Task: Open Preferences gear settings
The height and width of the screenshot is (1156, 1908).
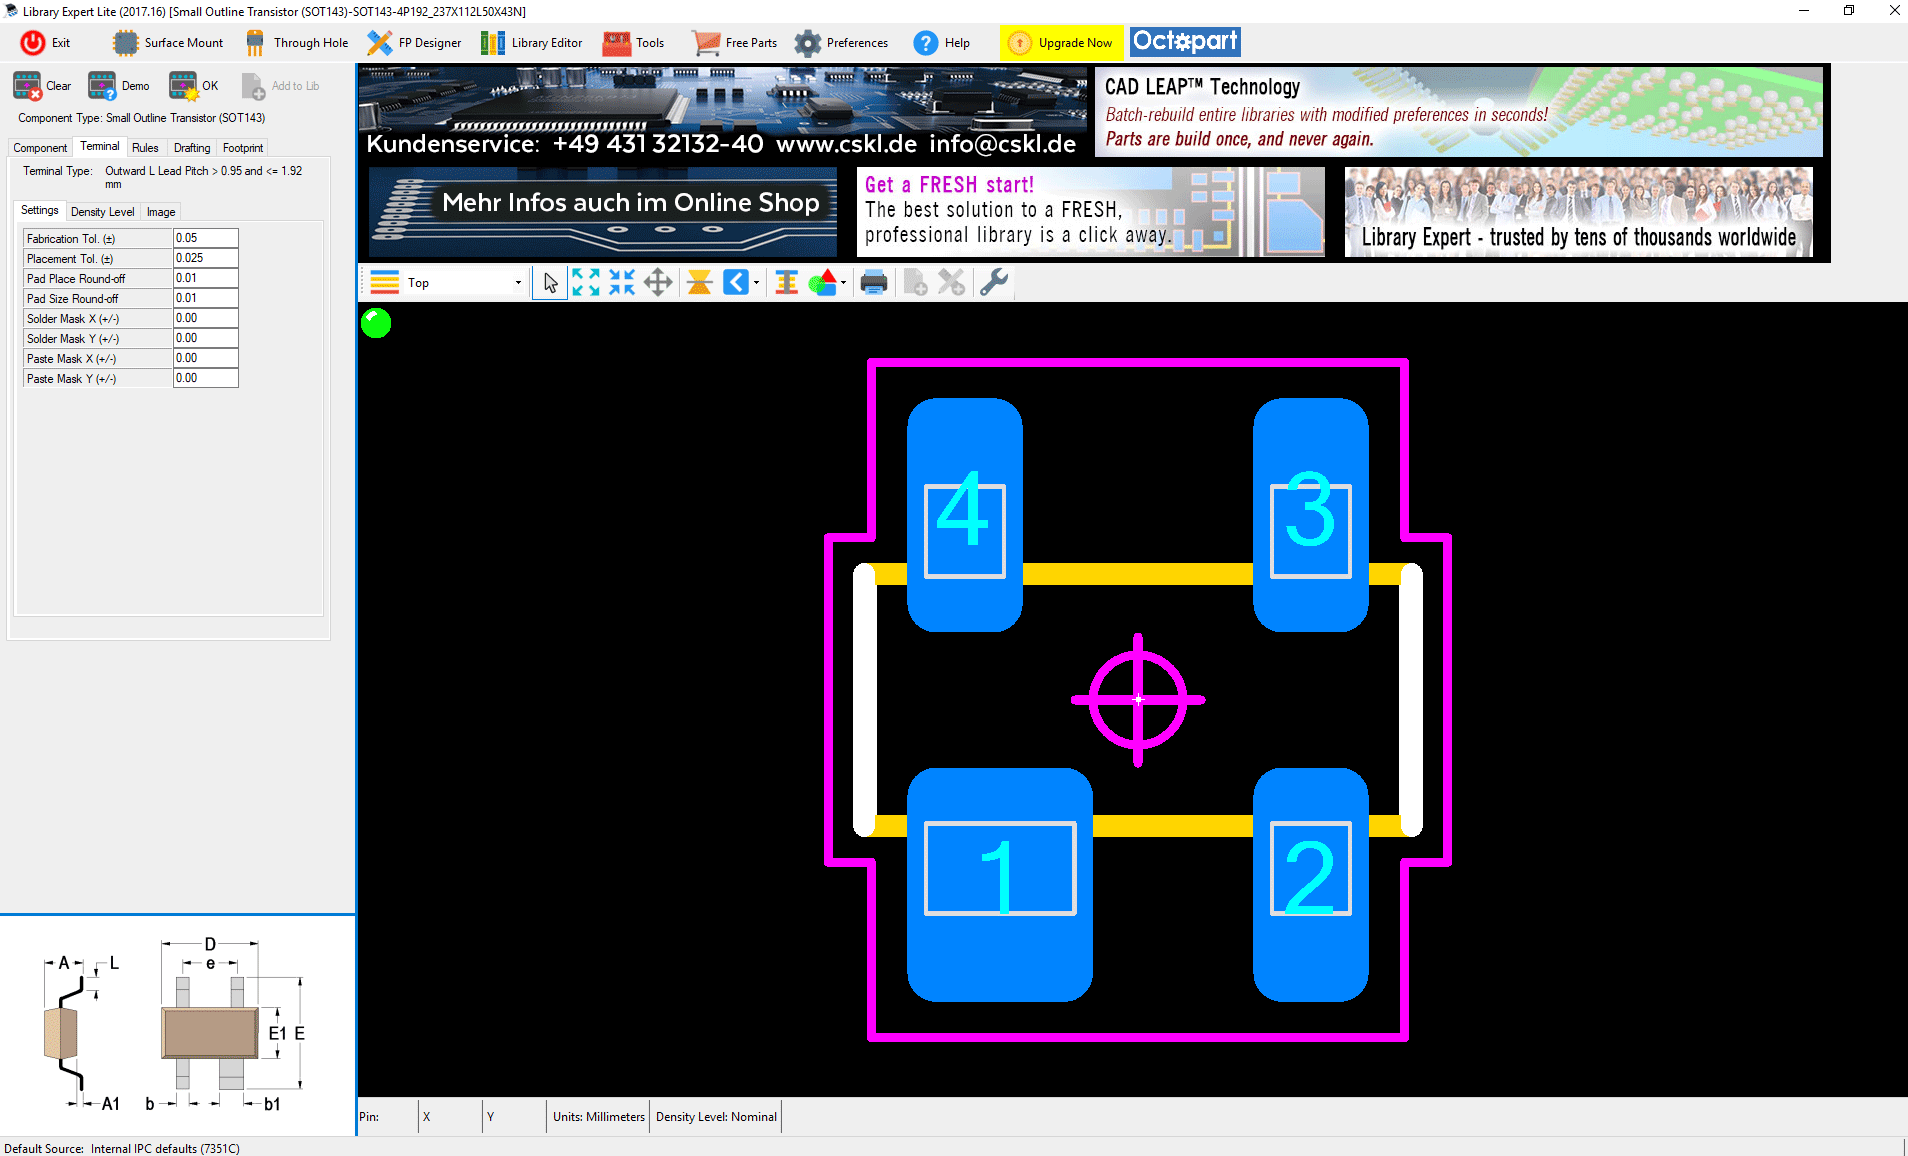Action: click(x=841, y=42)
